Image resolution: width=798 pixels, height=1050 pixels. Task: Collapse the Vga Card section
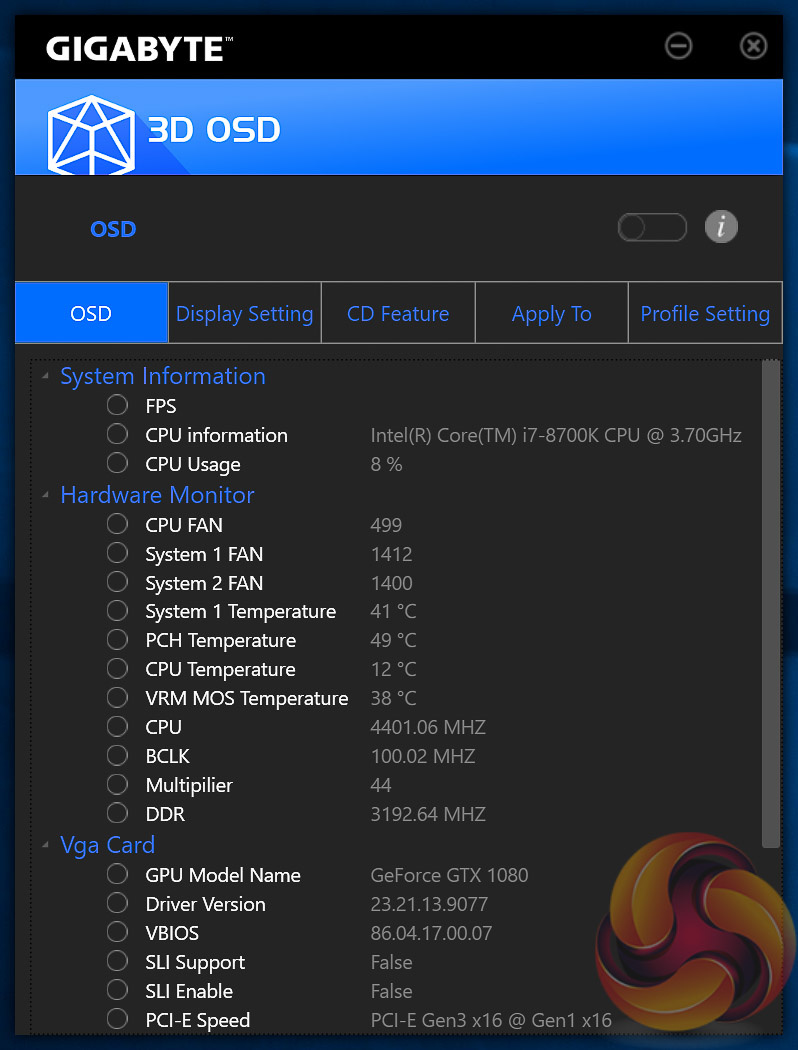46,845
